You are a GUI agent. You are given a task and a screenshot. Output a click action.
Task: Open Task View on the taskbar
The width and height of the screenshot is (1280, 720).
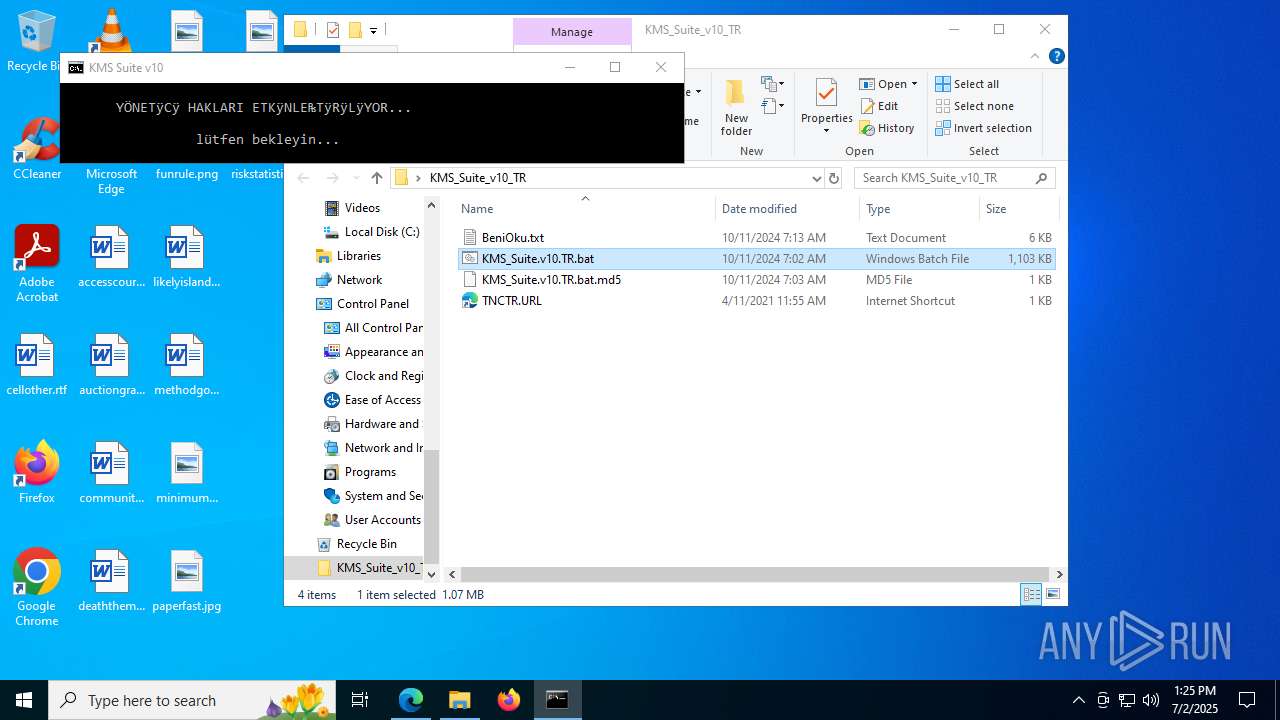click(x=360, y=700)
